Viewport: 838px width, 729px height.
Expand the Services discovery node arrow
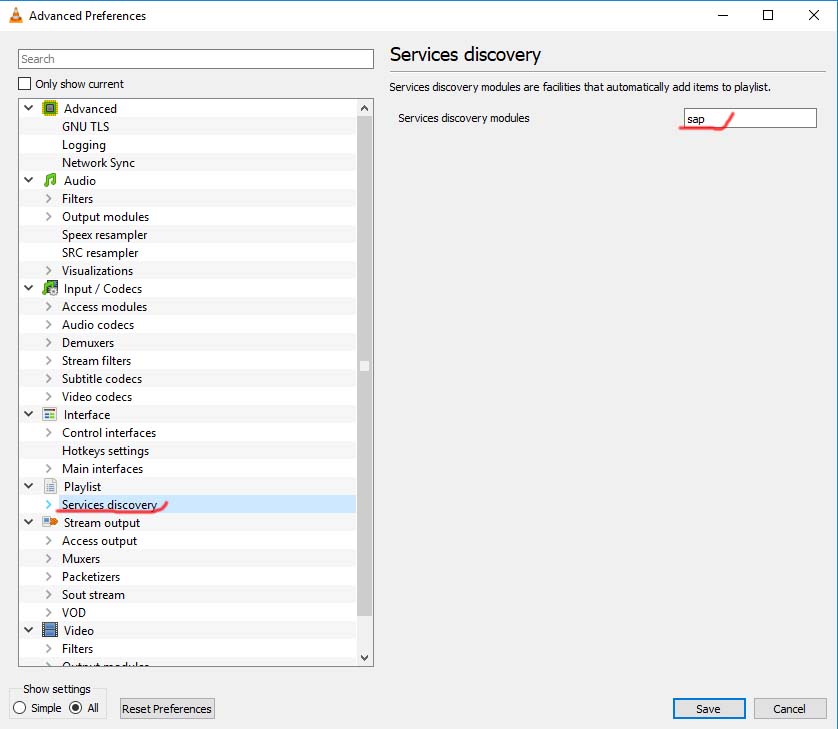tap(49, 505)
